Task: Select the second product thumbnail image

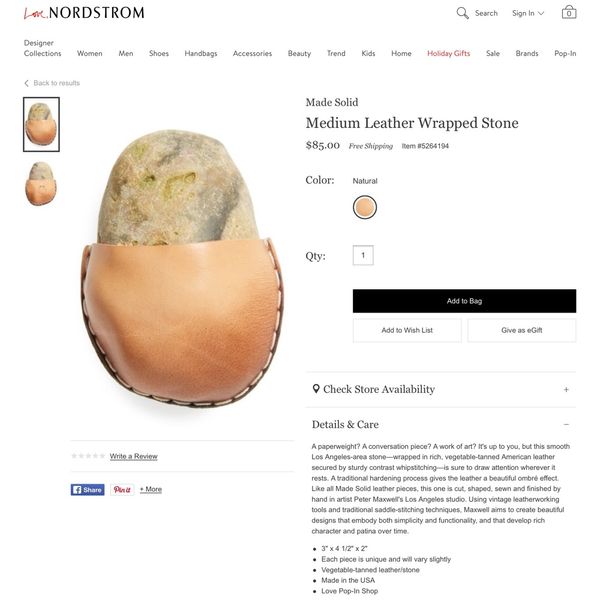Action: coord(41,183)
